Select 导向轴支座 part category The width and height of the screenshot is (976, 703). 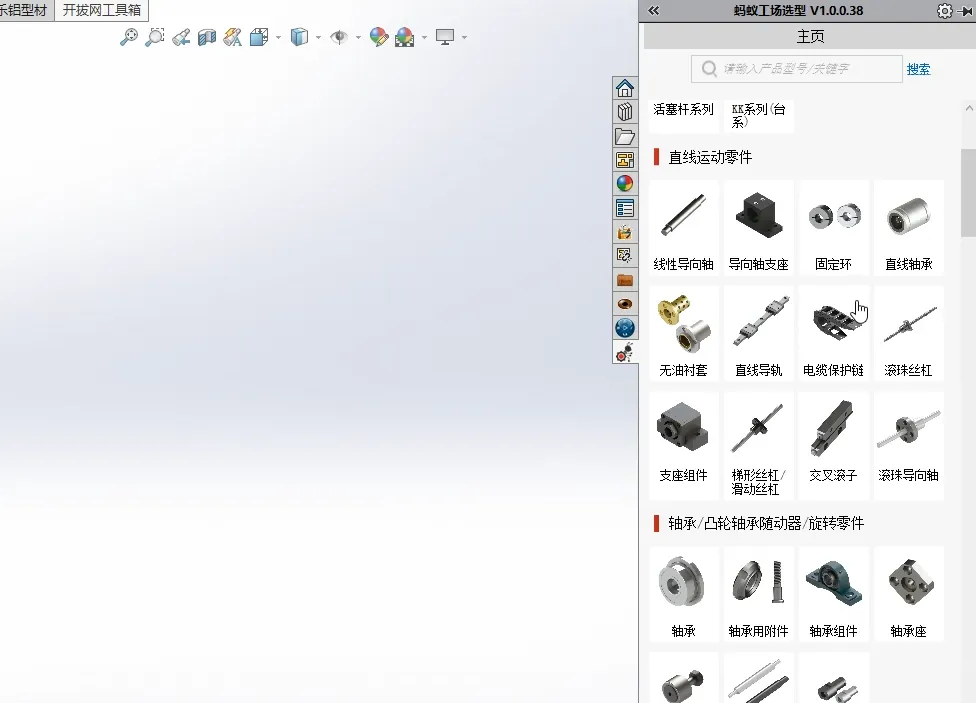[759, 227]
